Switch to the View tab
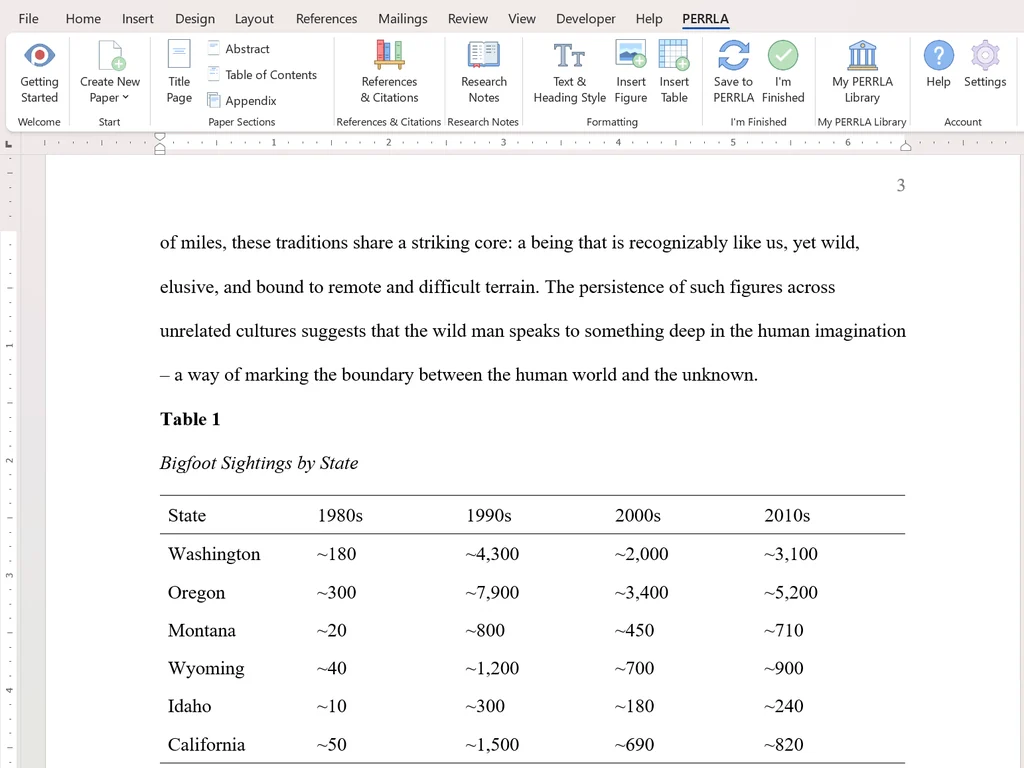1024x768 pixels. pyautogui.click(x=522, y=18)
